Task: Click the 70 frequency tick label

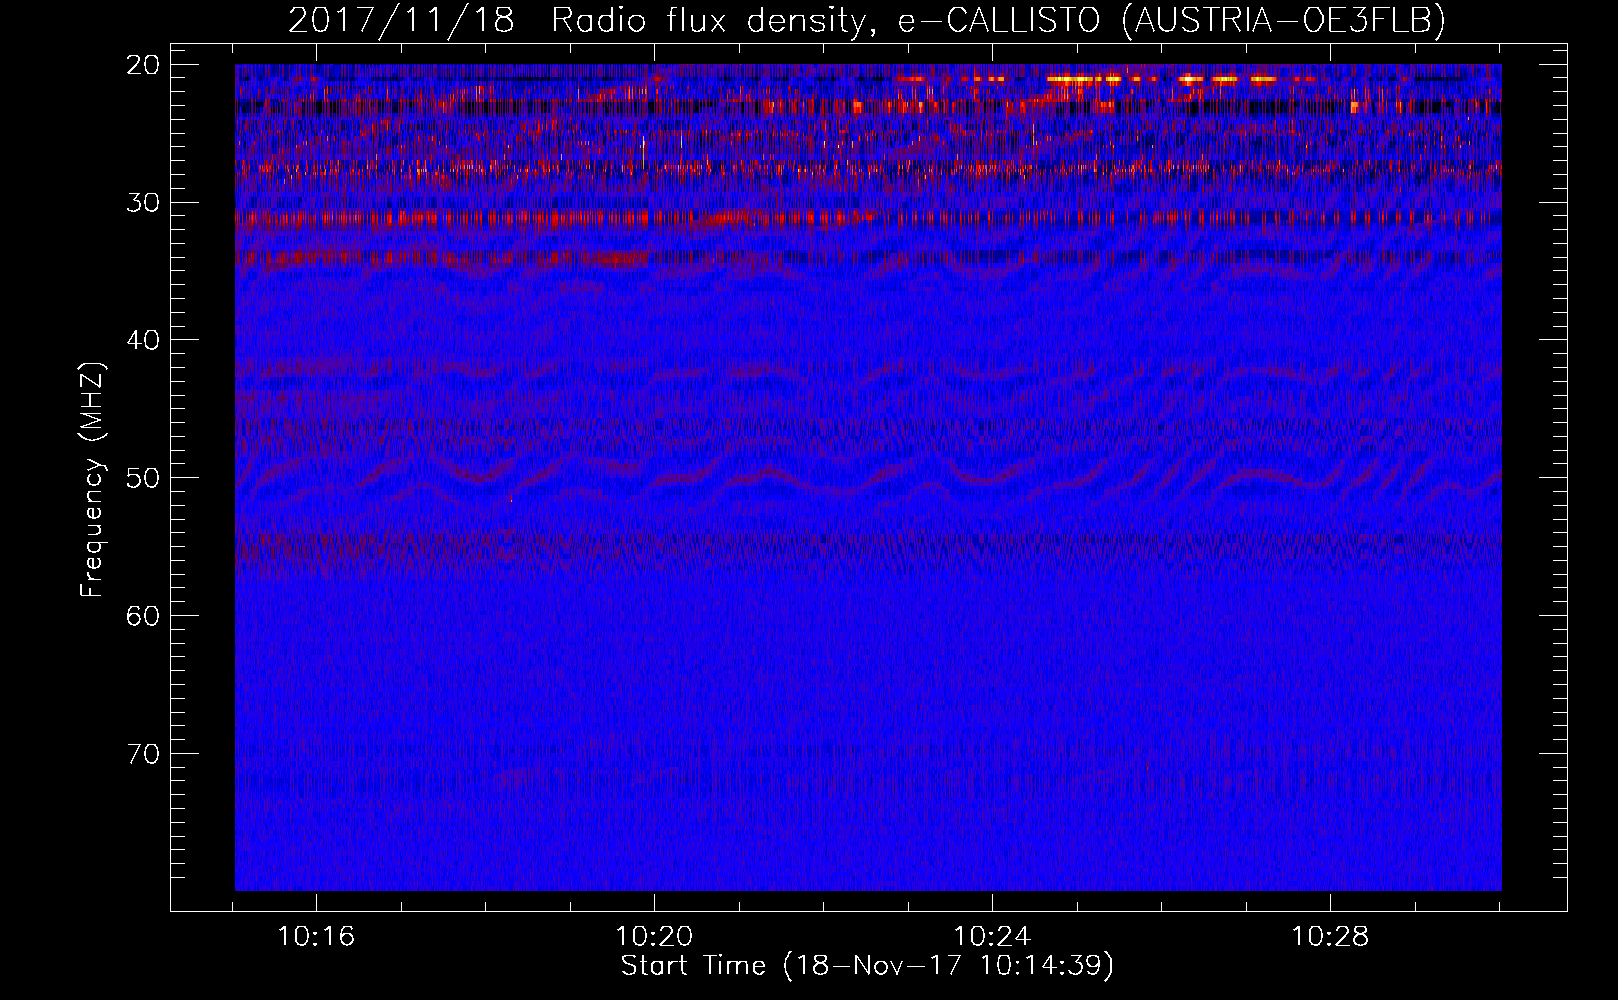Action: click(144, 754)
